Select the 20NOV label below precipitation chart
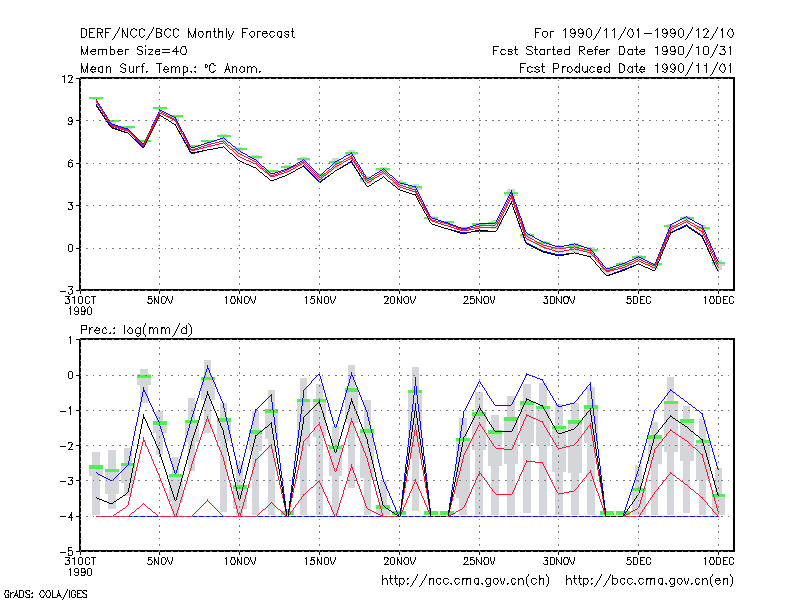The height and width of the screenshot is (600, 800). [399, 561]
